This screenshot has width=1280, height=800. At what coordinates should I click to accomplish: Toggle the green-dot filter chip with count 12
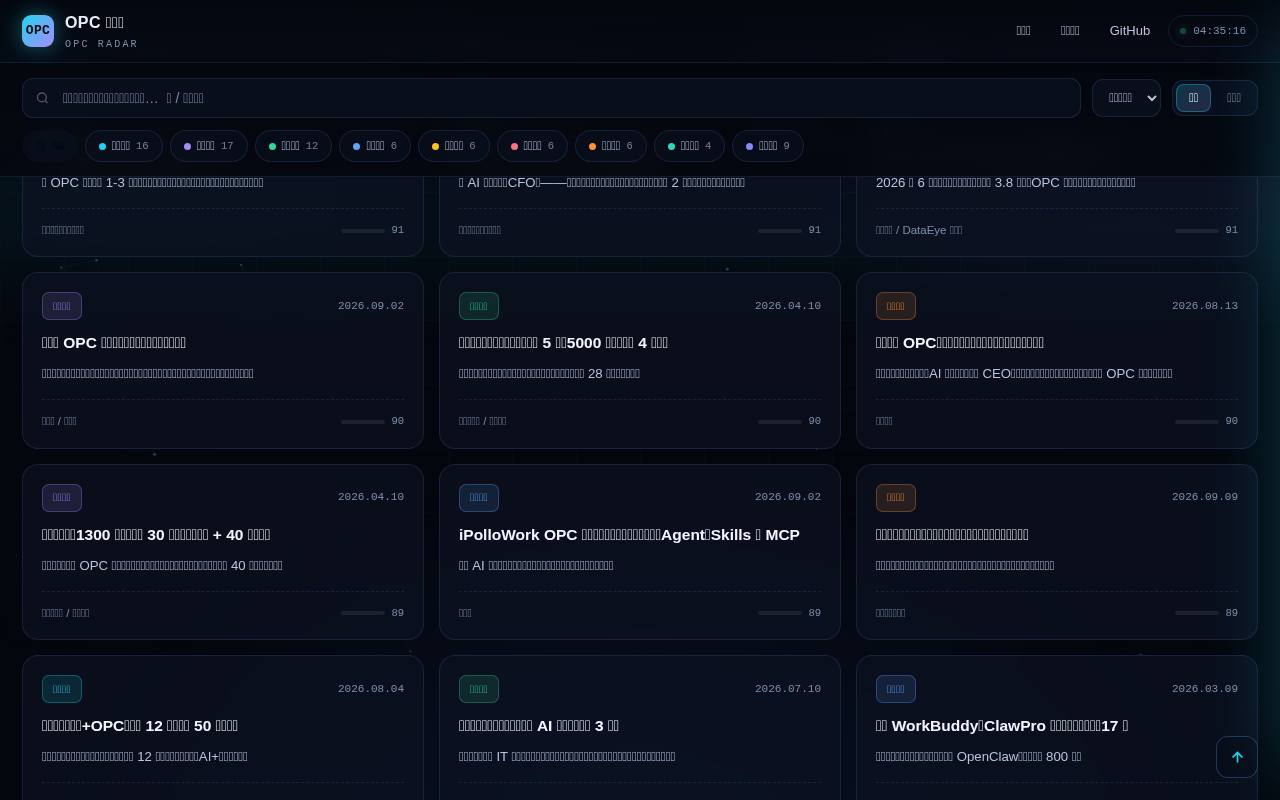click(293, 146)
